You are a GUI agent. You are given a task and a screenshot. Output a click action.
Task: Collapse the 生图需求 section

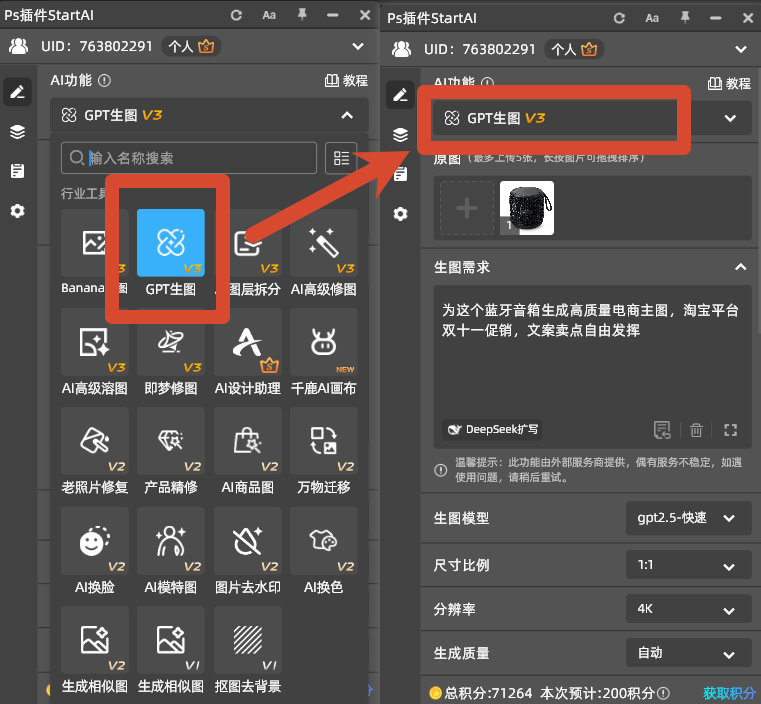pyautogui.click(x=741, y=267)
